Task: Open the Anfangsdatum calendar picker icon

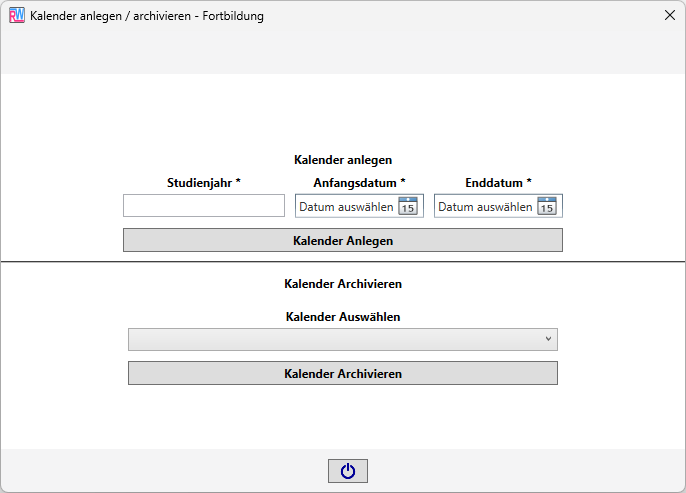Action: (x=408, y=206)
